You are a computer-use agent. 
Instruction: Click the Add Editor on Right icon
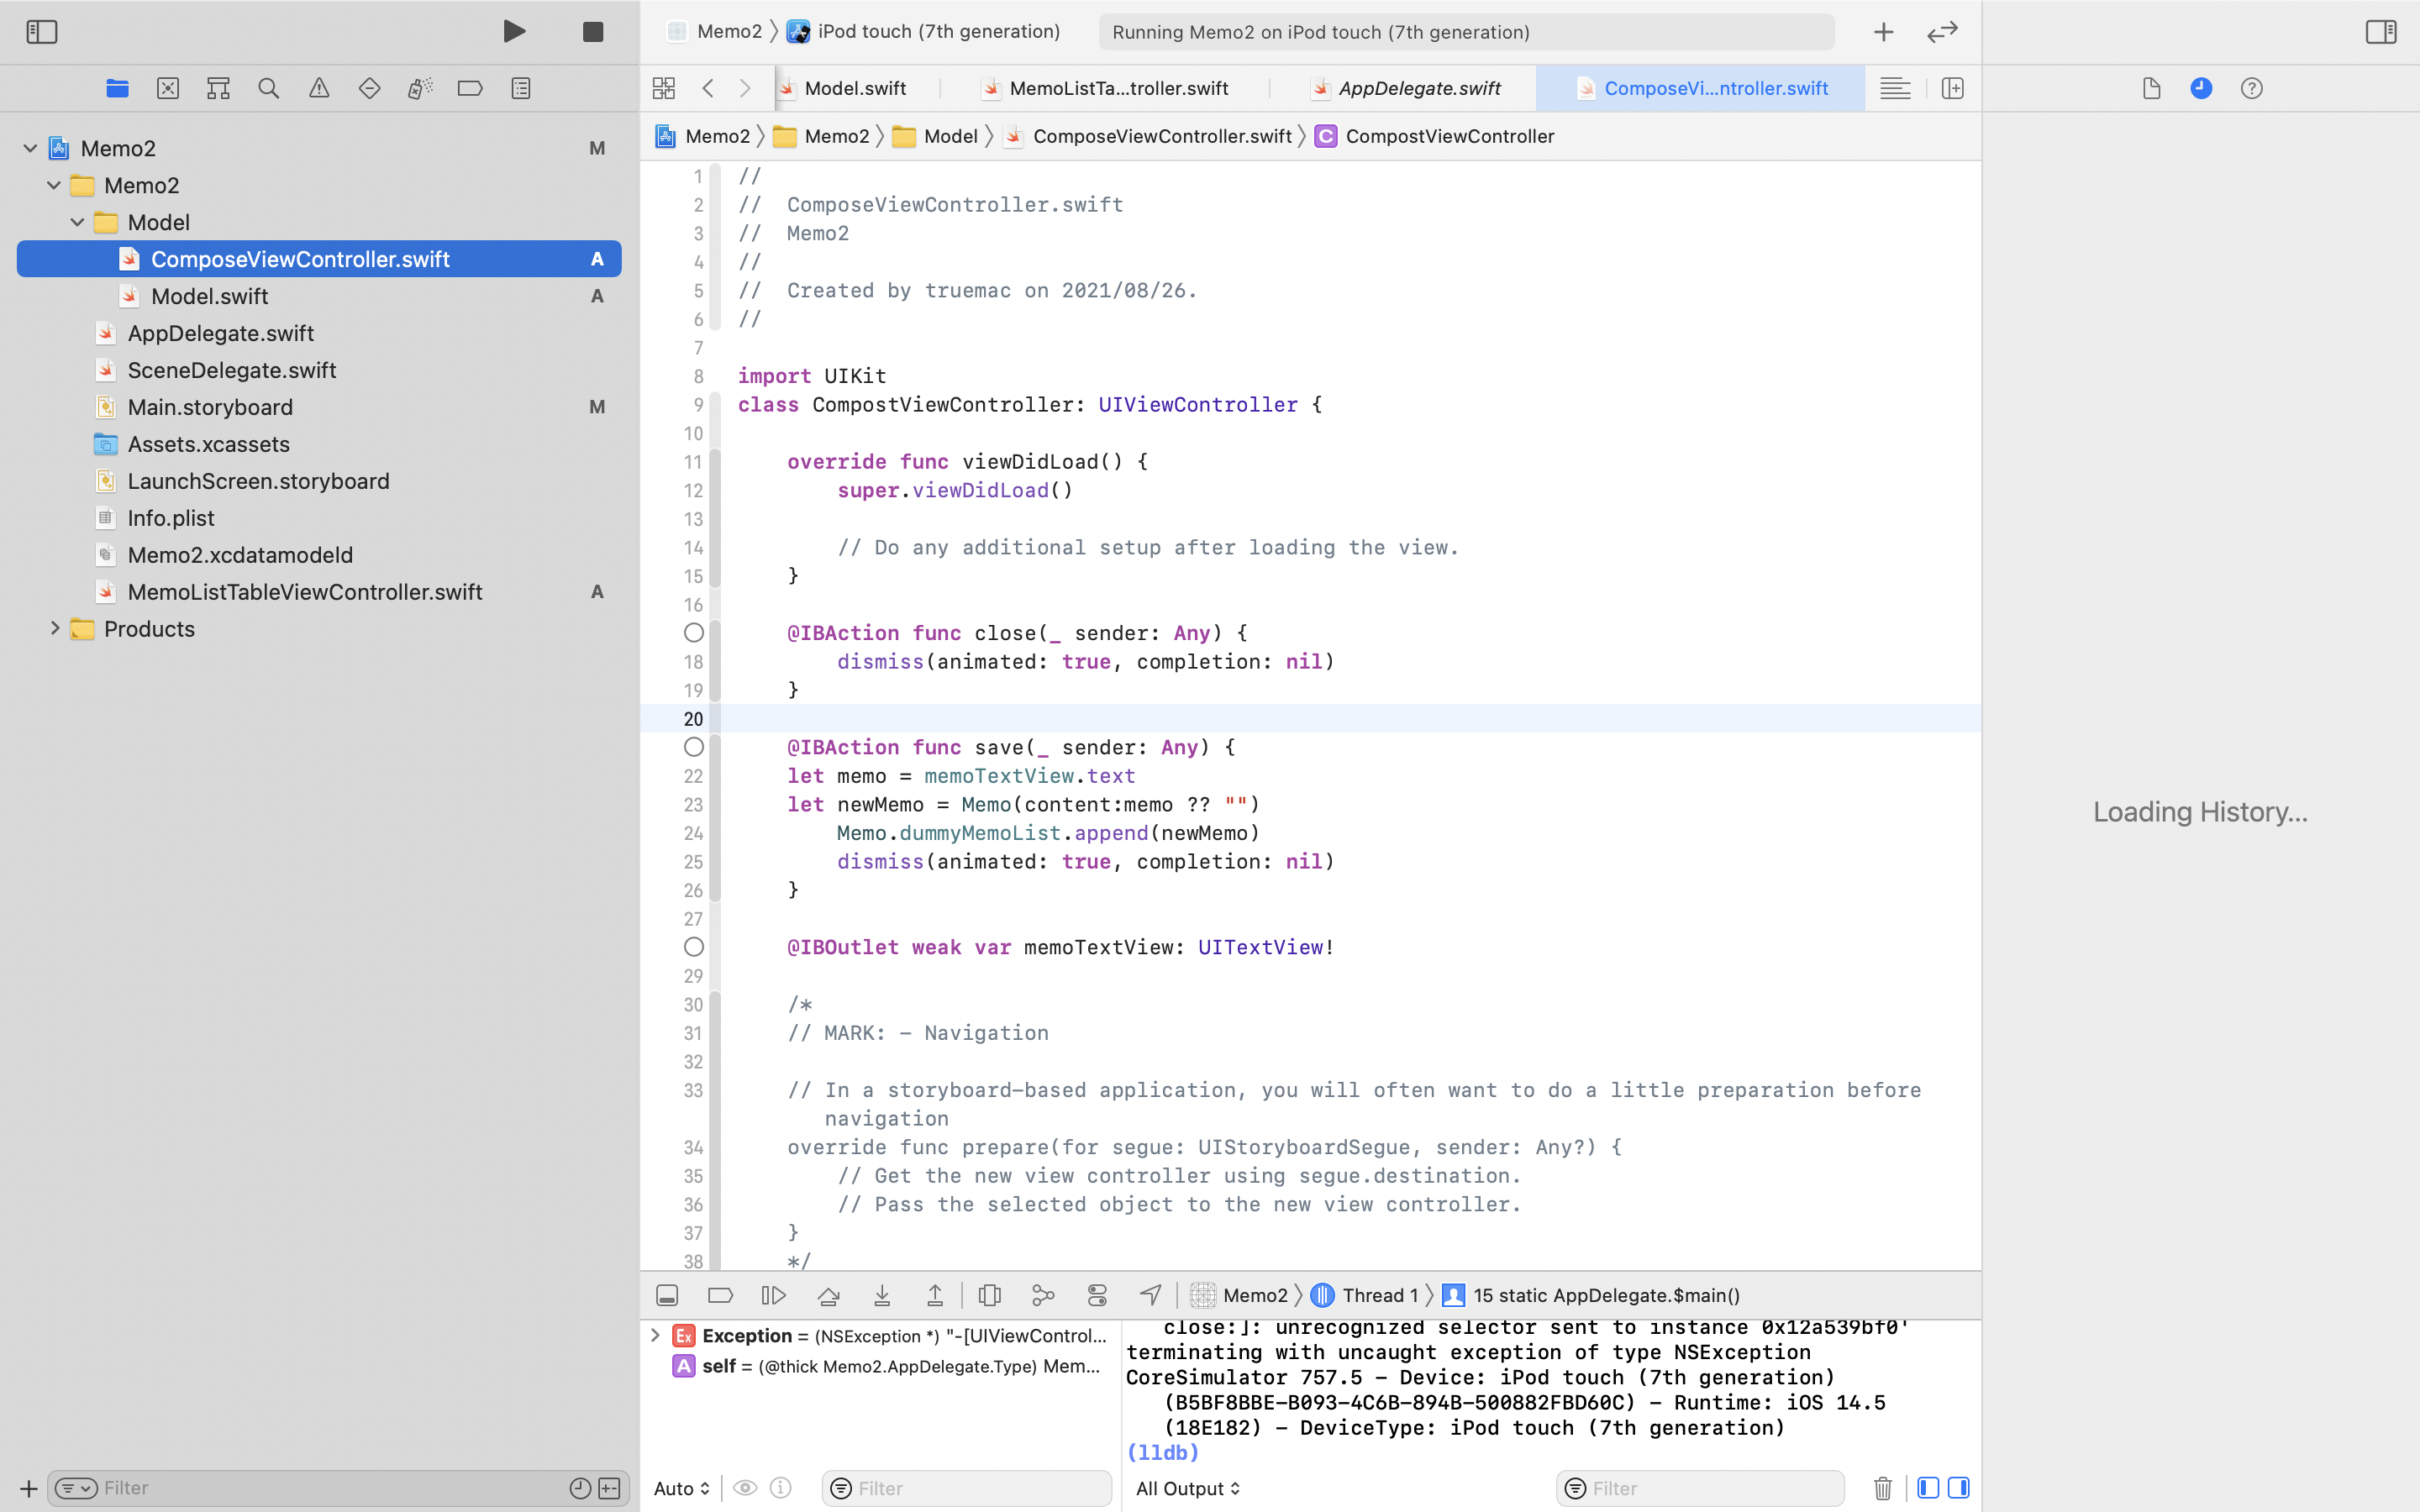[1952, 88]
